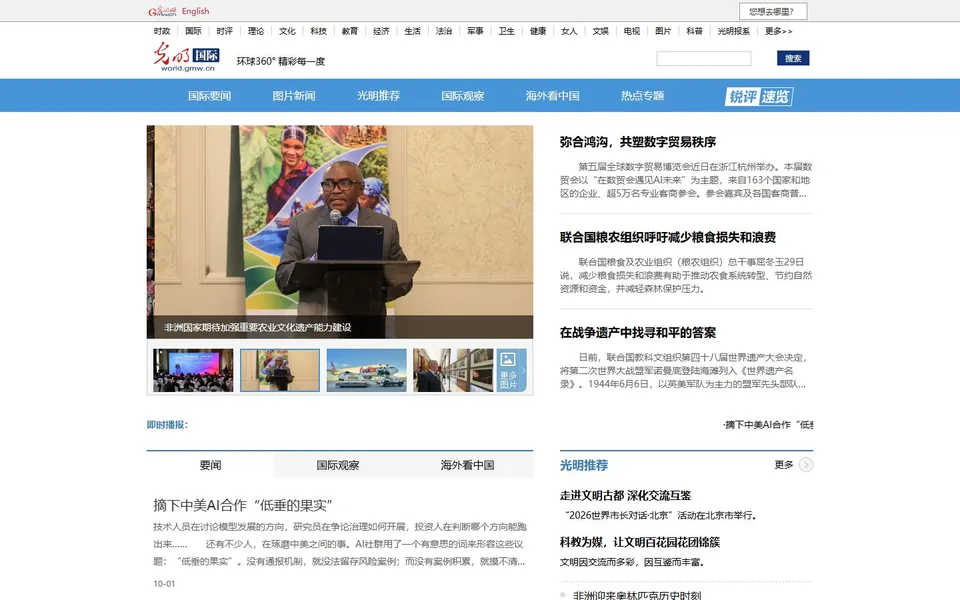Image resolution: width=960 pixels, height=600 pixels.
Task: Open the 军事 channel link
Action: (475, 31)
